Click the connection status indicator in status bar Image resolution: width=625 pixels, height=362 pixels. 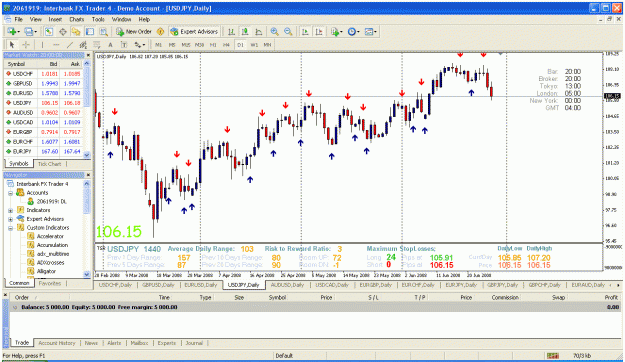[553, 356]
